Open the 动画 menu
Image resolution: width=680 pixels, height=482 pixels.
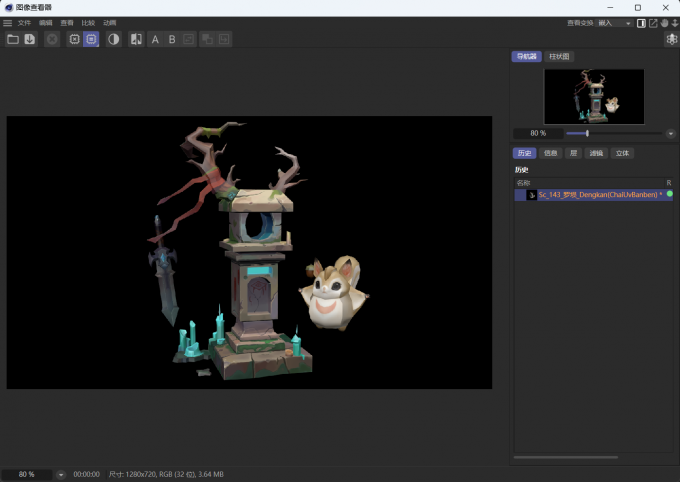click(109, 23)
